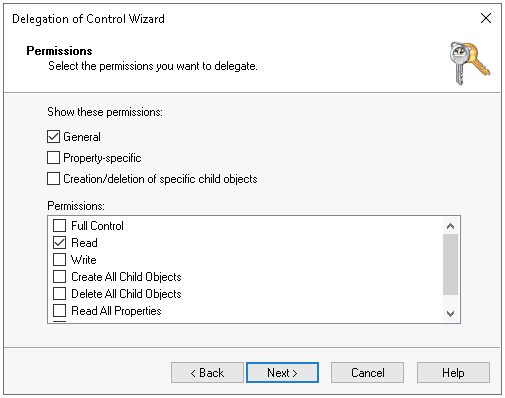Click the Full Control label text
The height and width of the screenshot is (398, 505).
(x=97, y=226)
